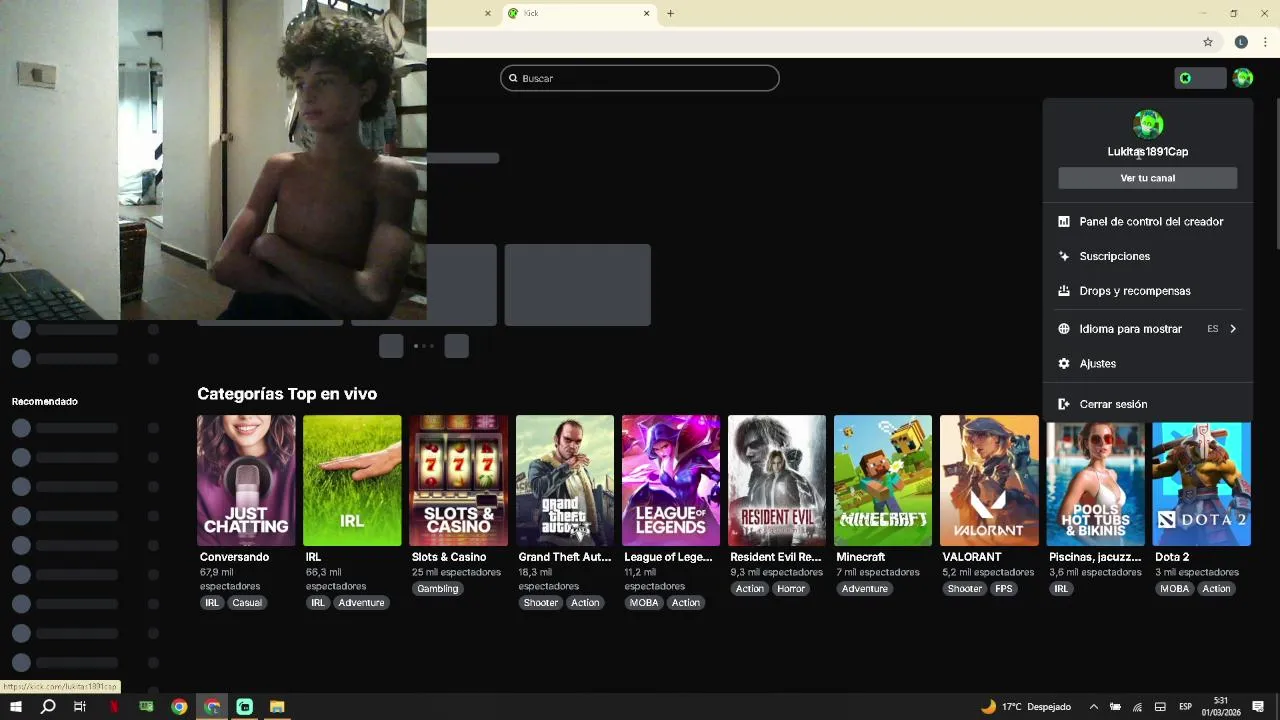Click the Casual tag under Conversando
This screenshot has height=720, width=1280.
point(247,603)
